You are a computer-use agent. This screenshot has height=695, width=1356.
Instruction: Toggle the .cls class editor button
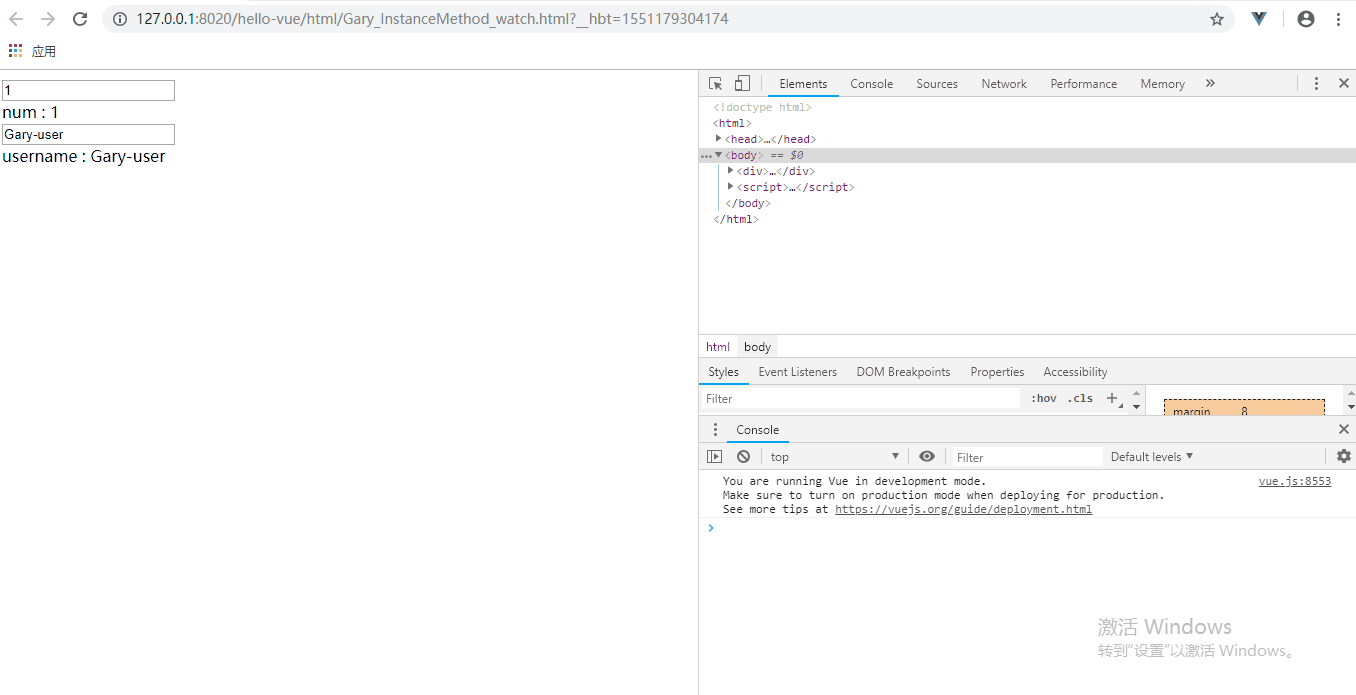[x=1080, y=398]
